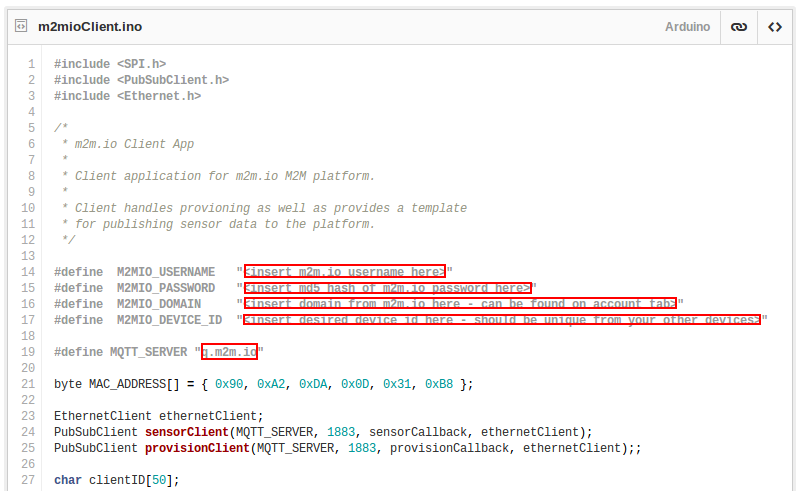Screen dimensions: 799x491
Task: Click the insert domain placeholder string
Action: 460,304
